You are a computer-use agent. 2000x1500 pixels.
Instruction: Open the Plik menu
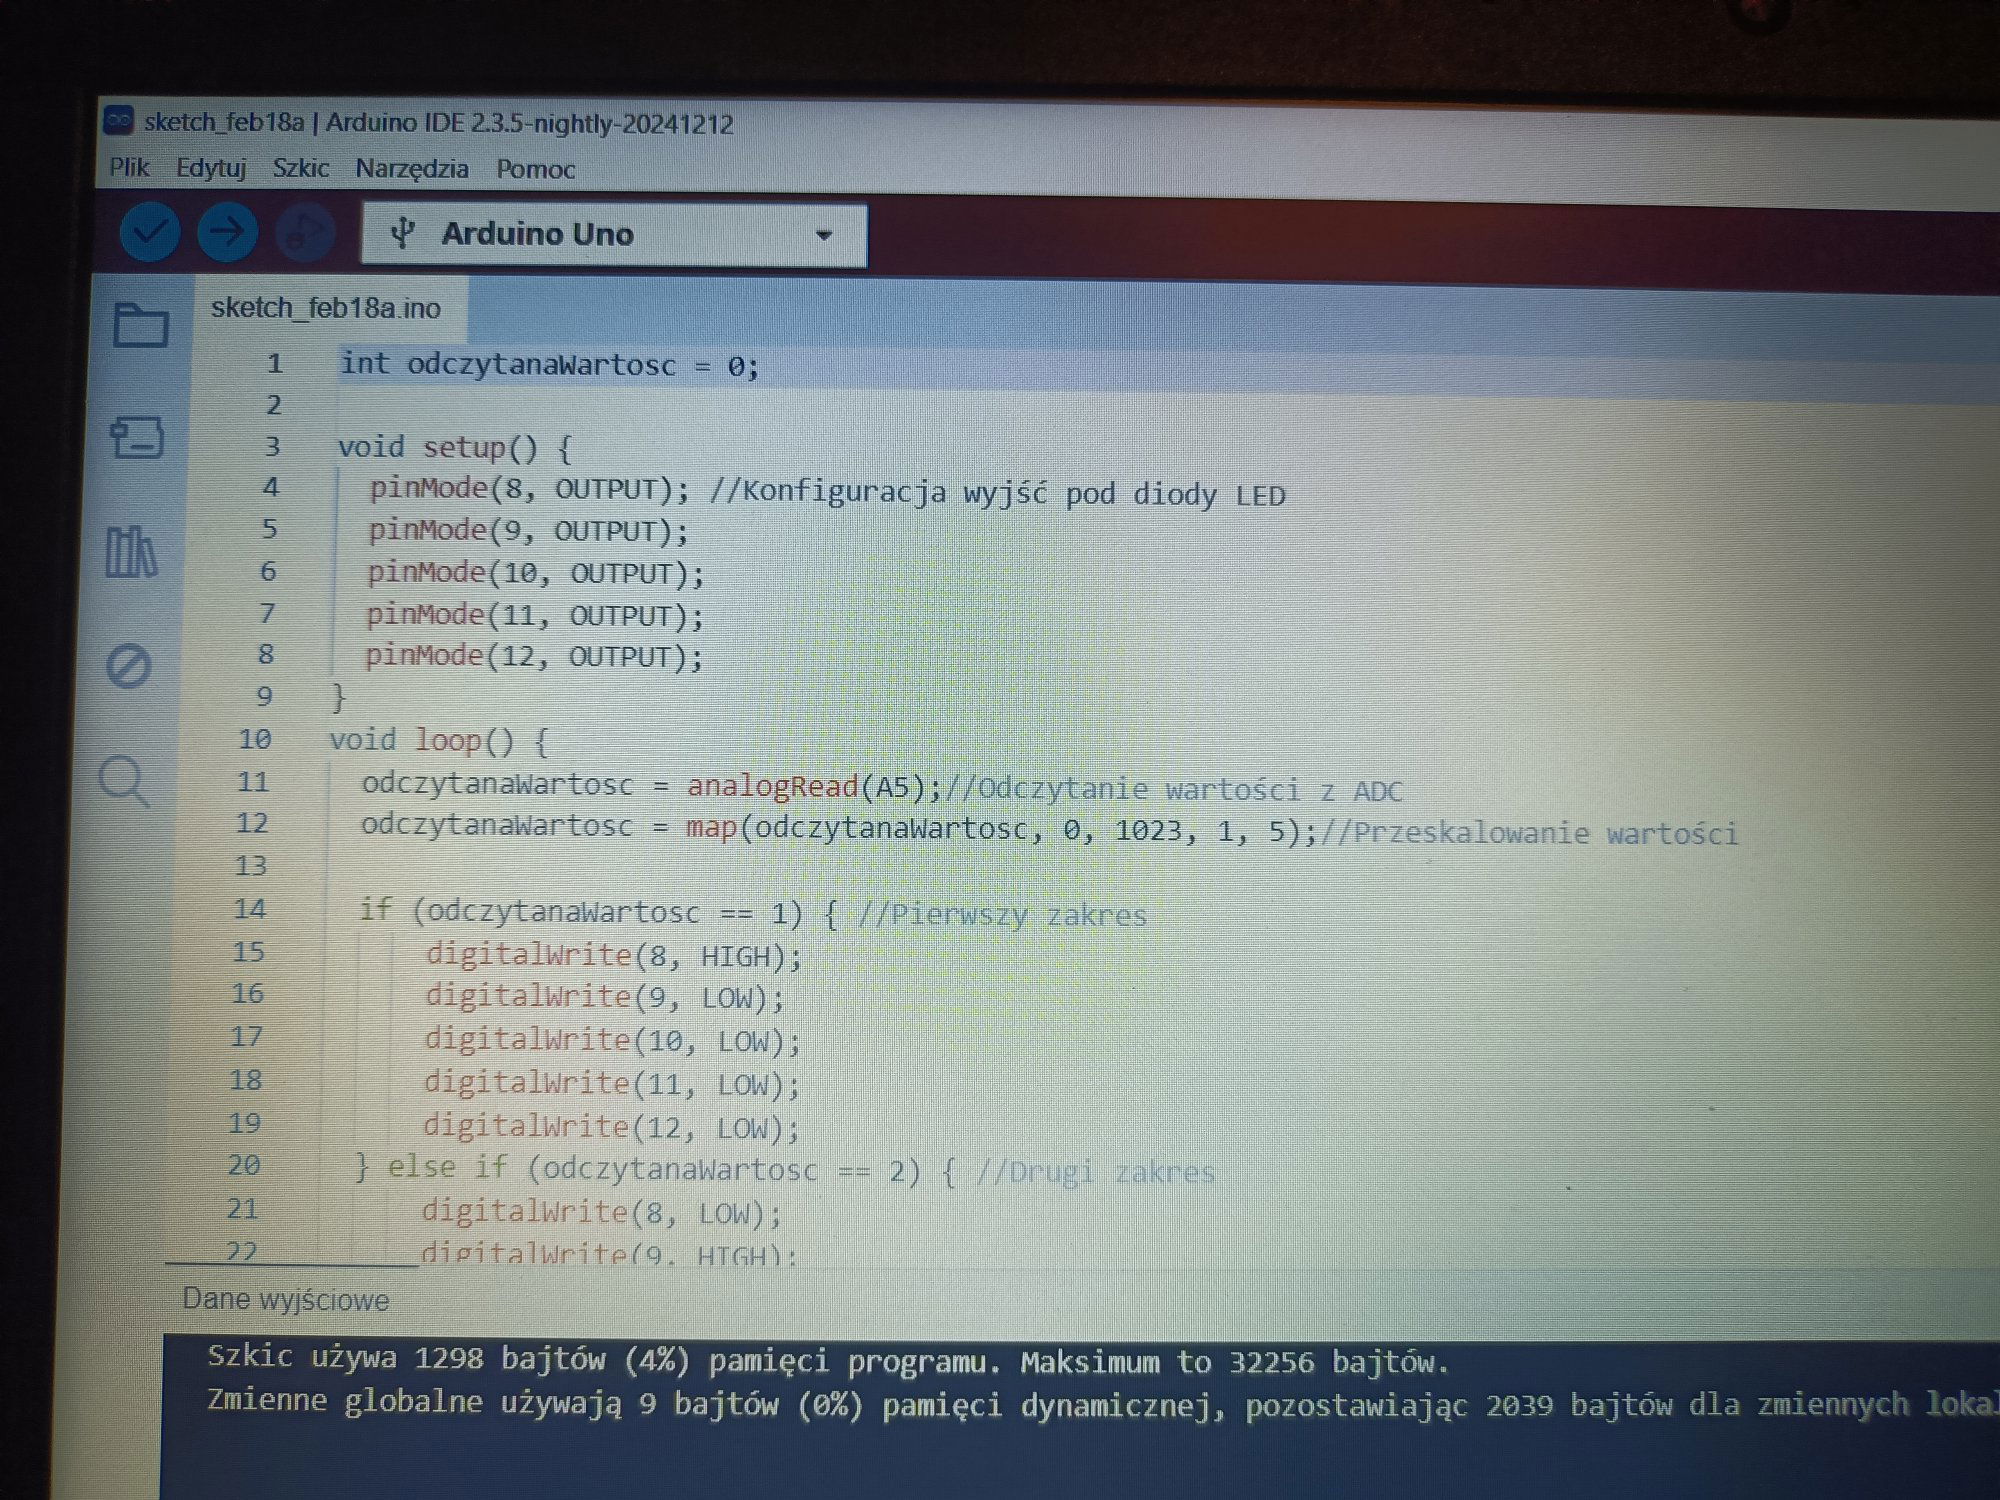[129, 167]
